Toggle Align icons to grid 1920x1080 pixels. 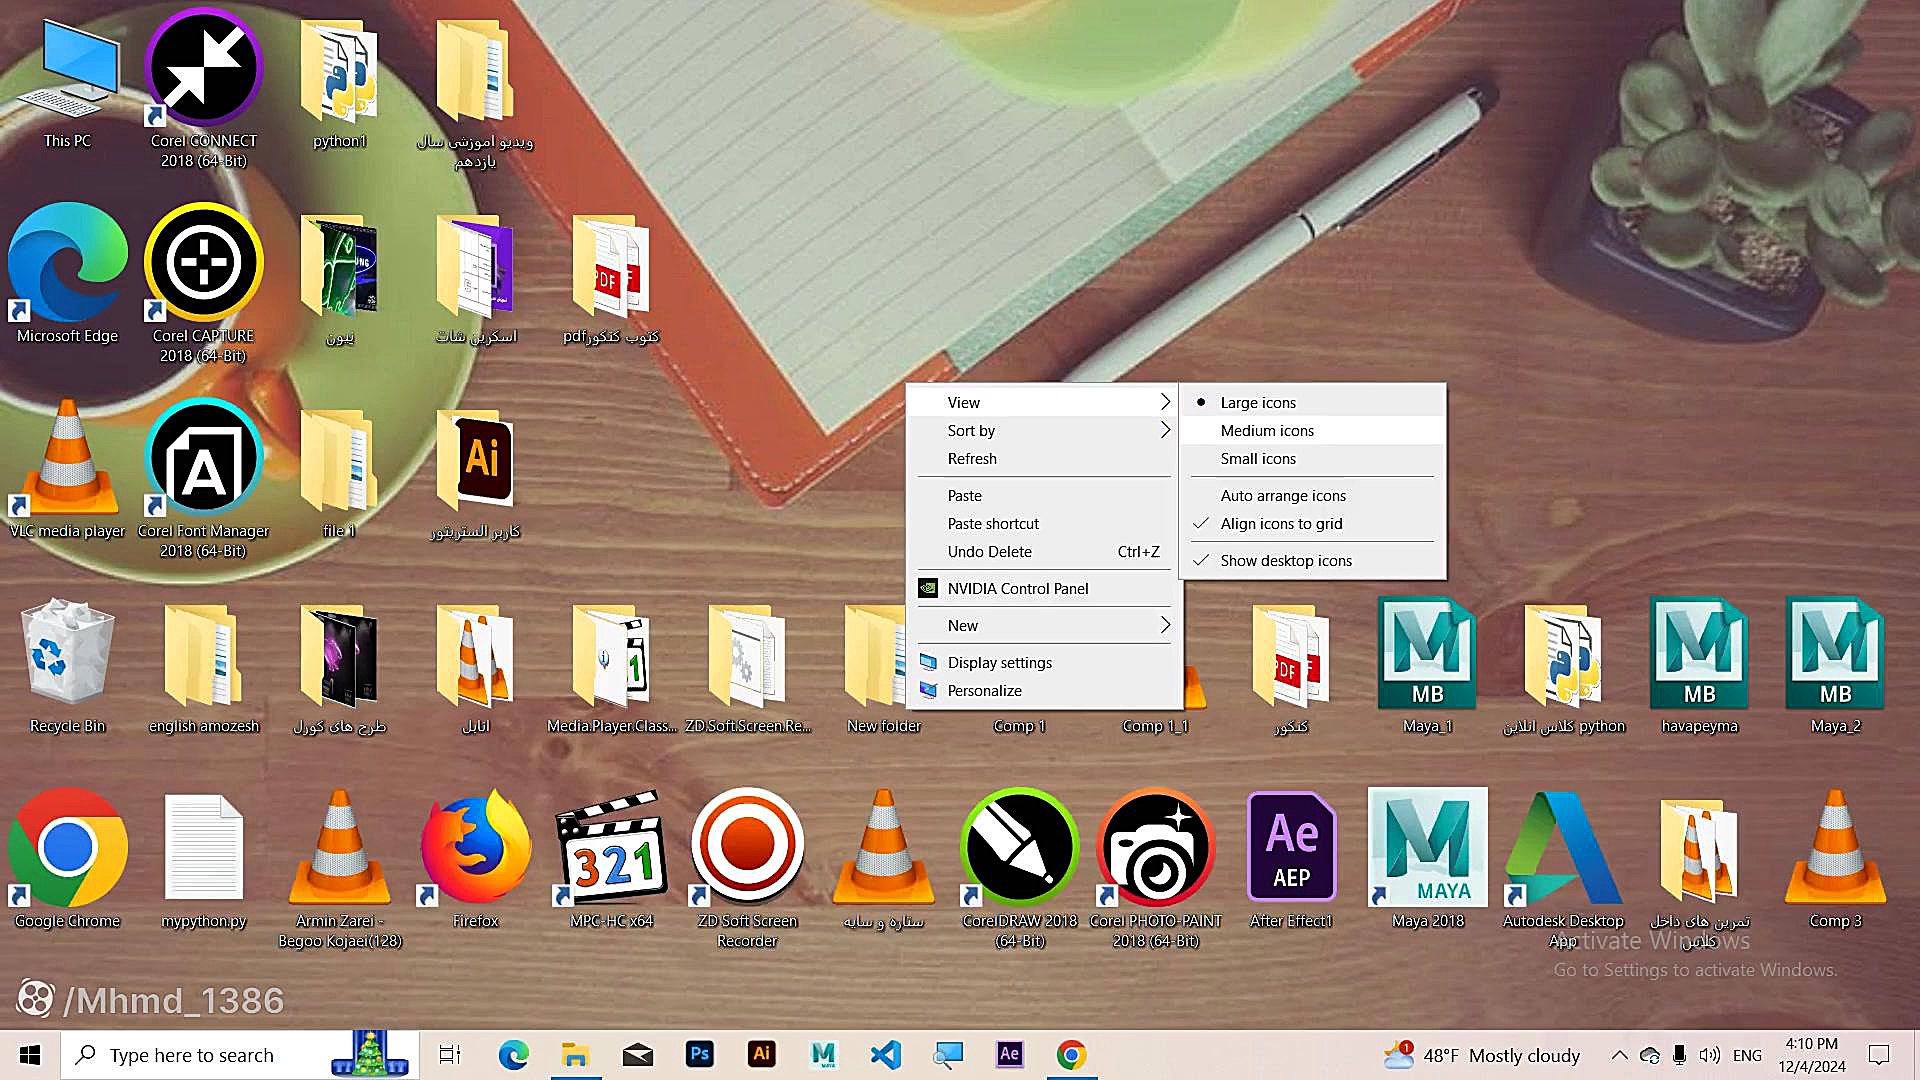pyautogui.click(x=1313, y=523)
